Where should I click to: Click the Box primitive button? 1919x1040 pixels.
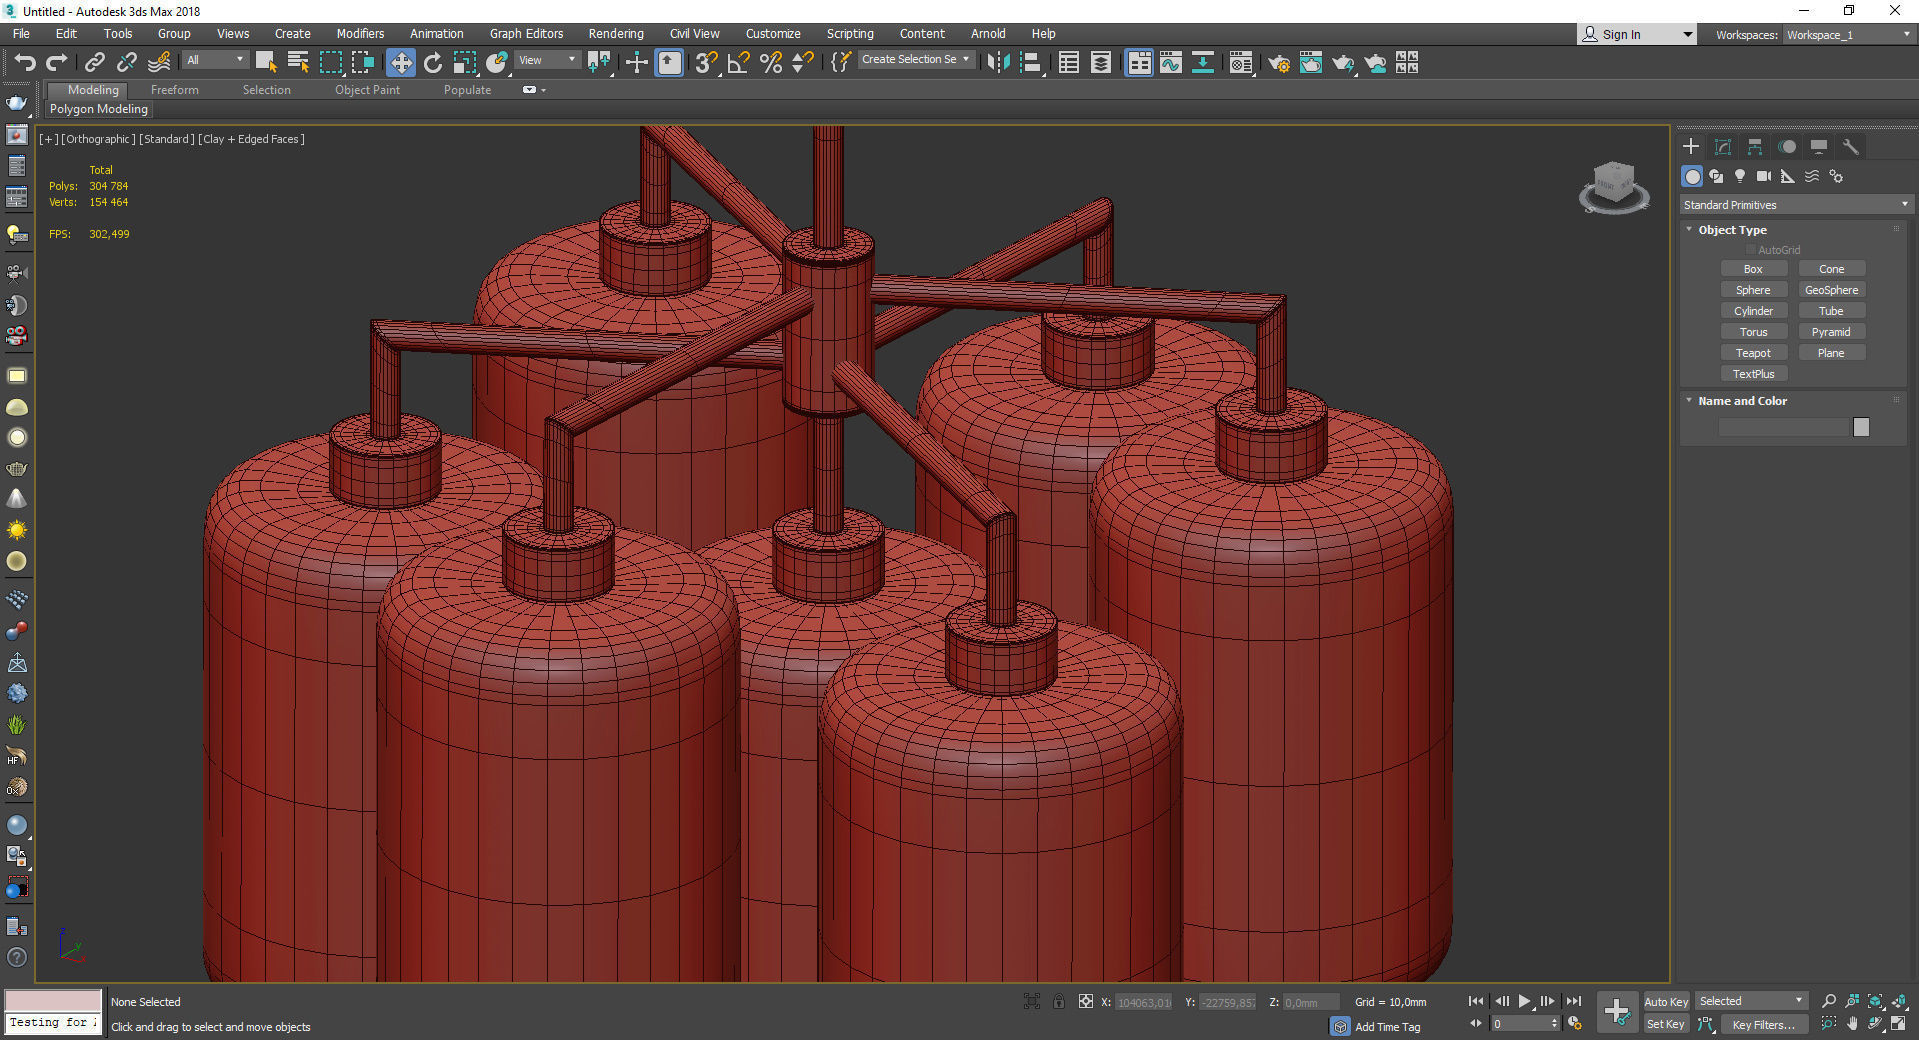(1753, 269)
